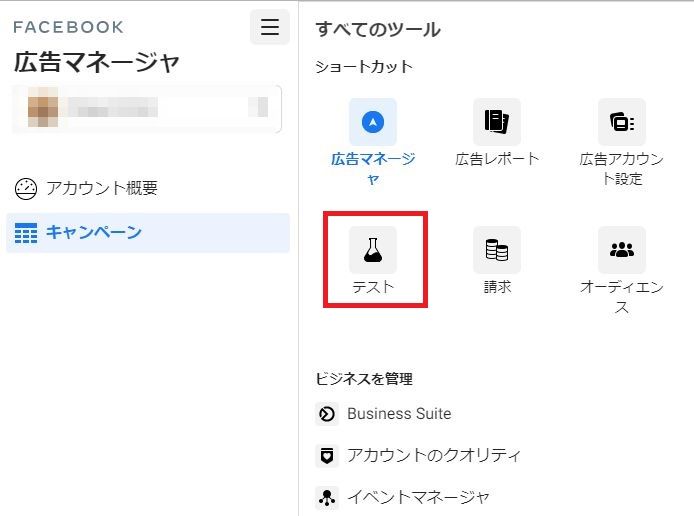Image resolution: width=694 pixels, height=516 pixels.
Task: Open the hamburger menu icon
Action: (x=270, y=27)
